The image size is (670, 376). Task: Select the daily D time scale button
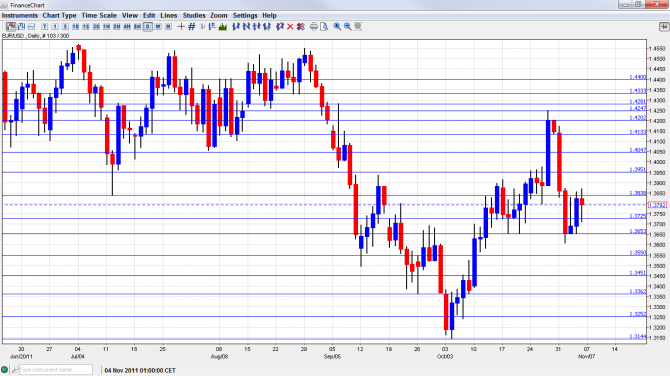point(147,26)
